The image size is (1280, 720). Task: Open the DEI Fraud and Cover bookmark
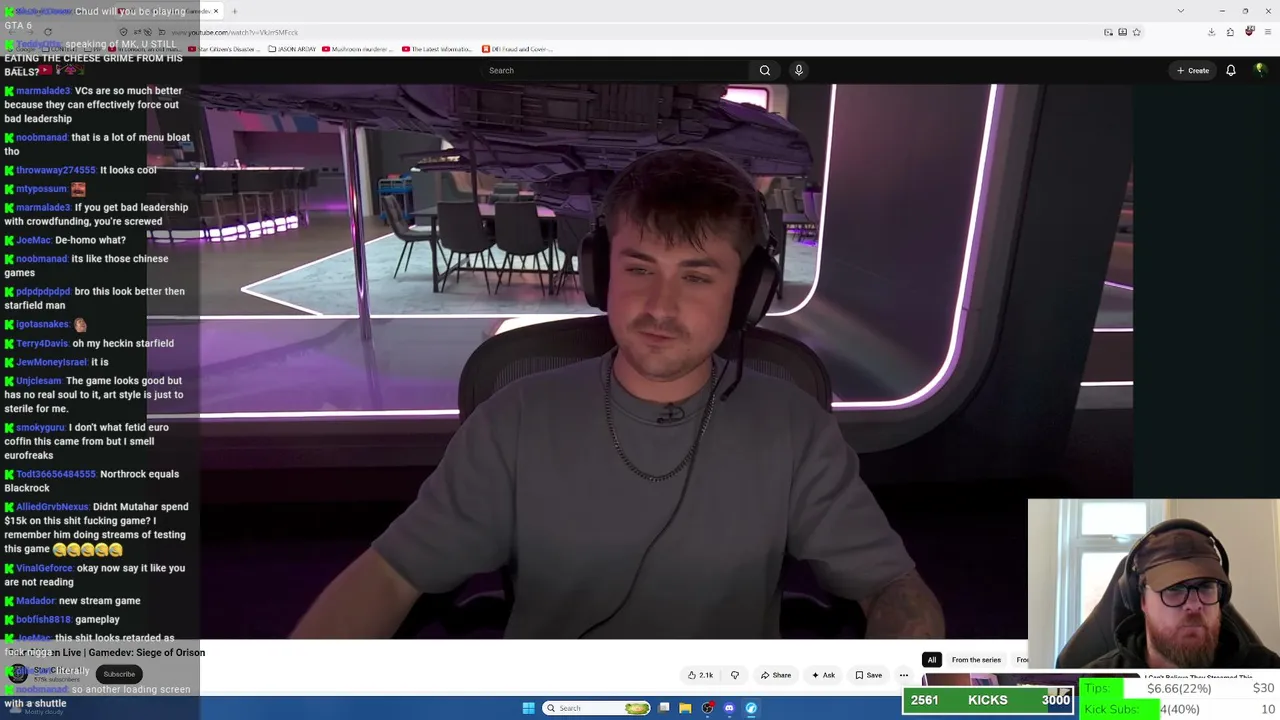pyautogui.click(x=517, y=49)
